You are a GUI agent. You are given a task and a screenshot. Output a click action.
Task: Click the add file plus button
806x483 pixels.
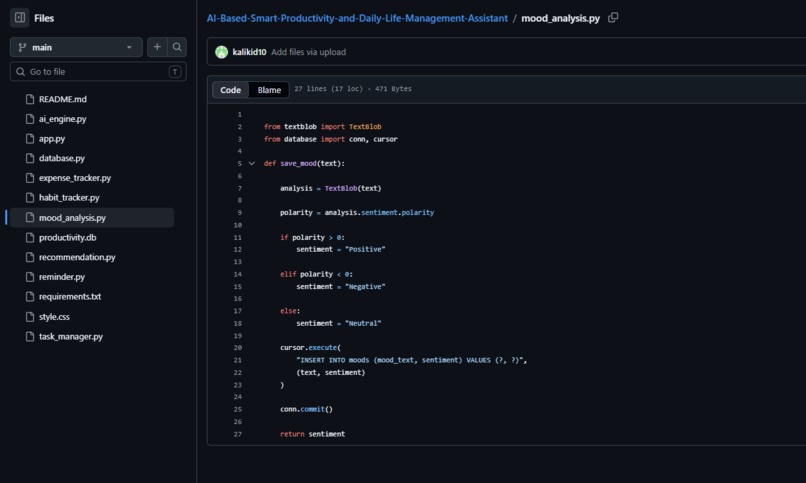[157, 47]
